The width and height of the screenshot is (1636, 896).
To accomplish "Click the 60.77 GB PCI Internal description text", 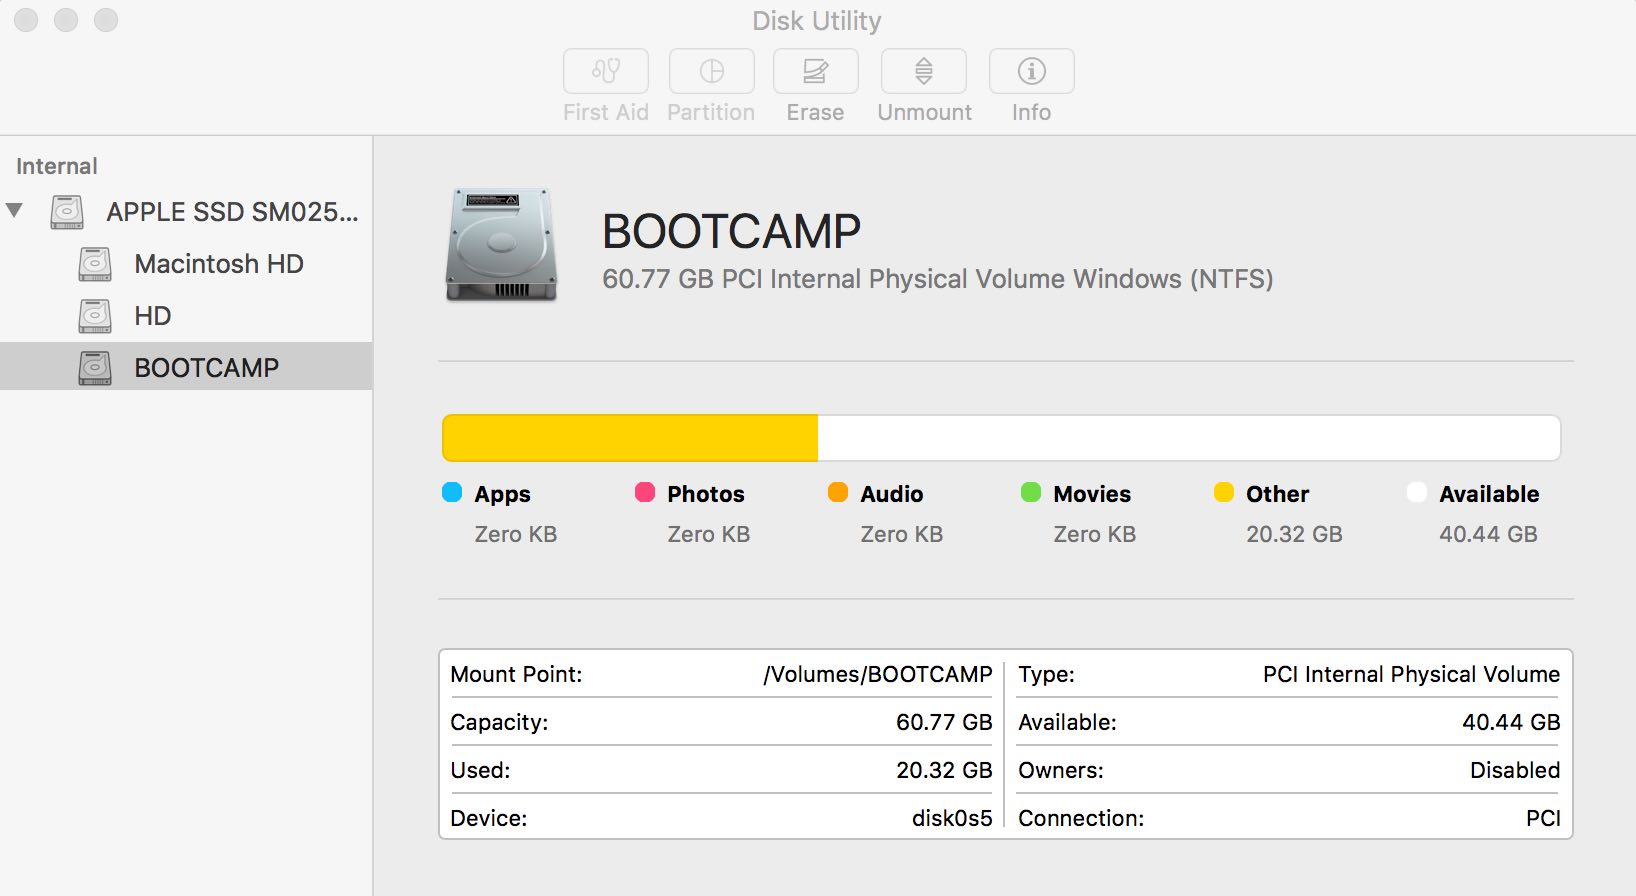I will (x=938, y=279).
